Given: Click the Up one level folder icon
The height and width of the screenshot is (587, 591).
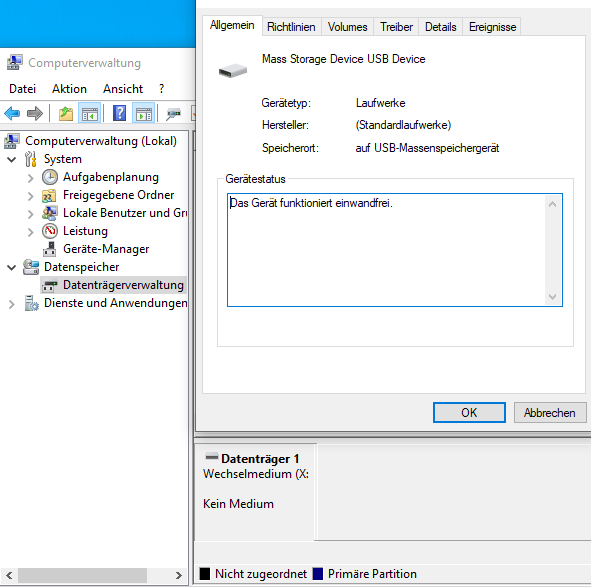Looking at the screenshot, I should 66,113.
